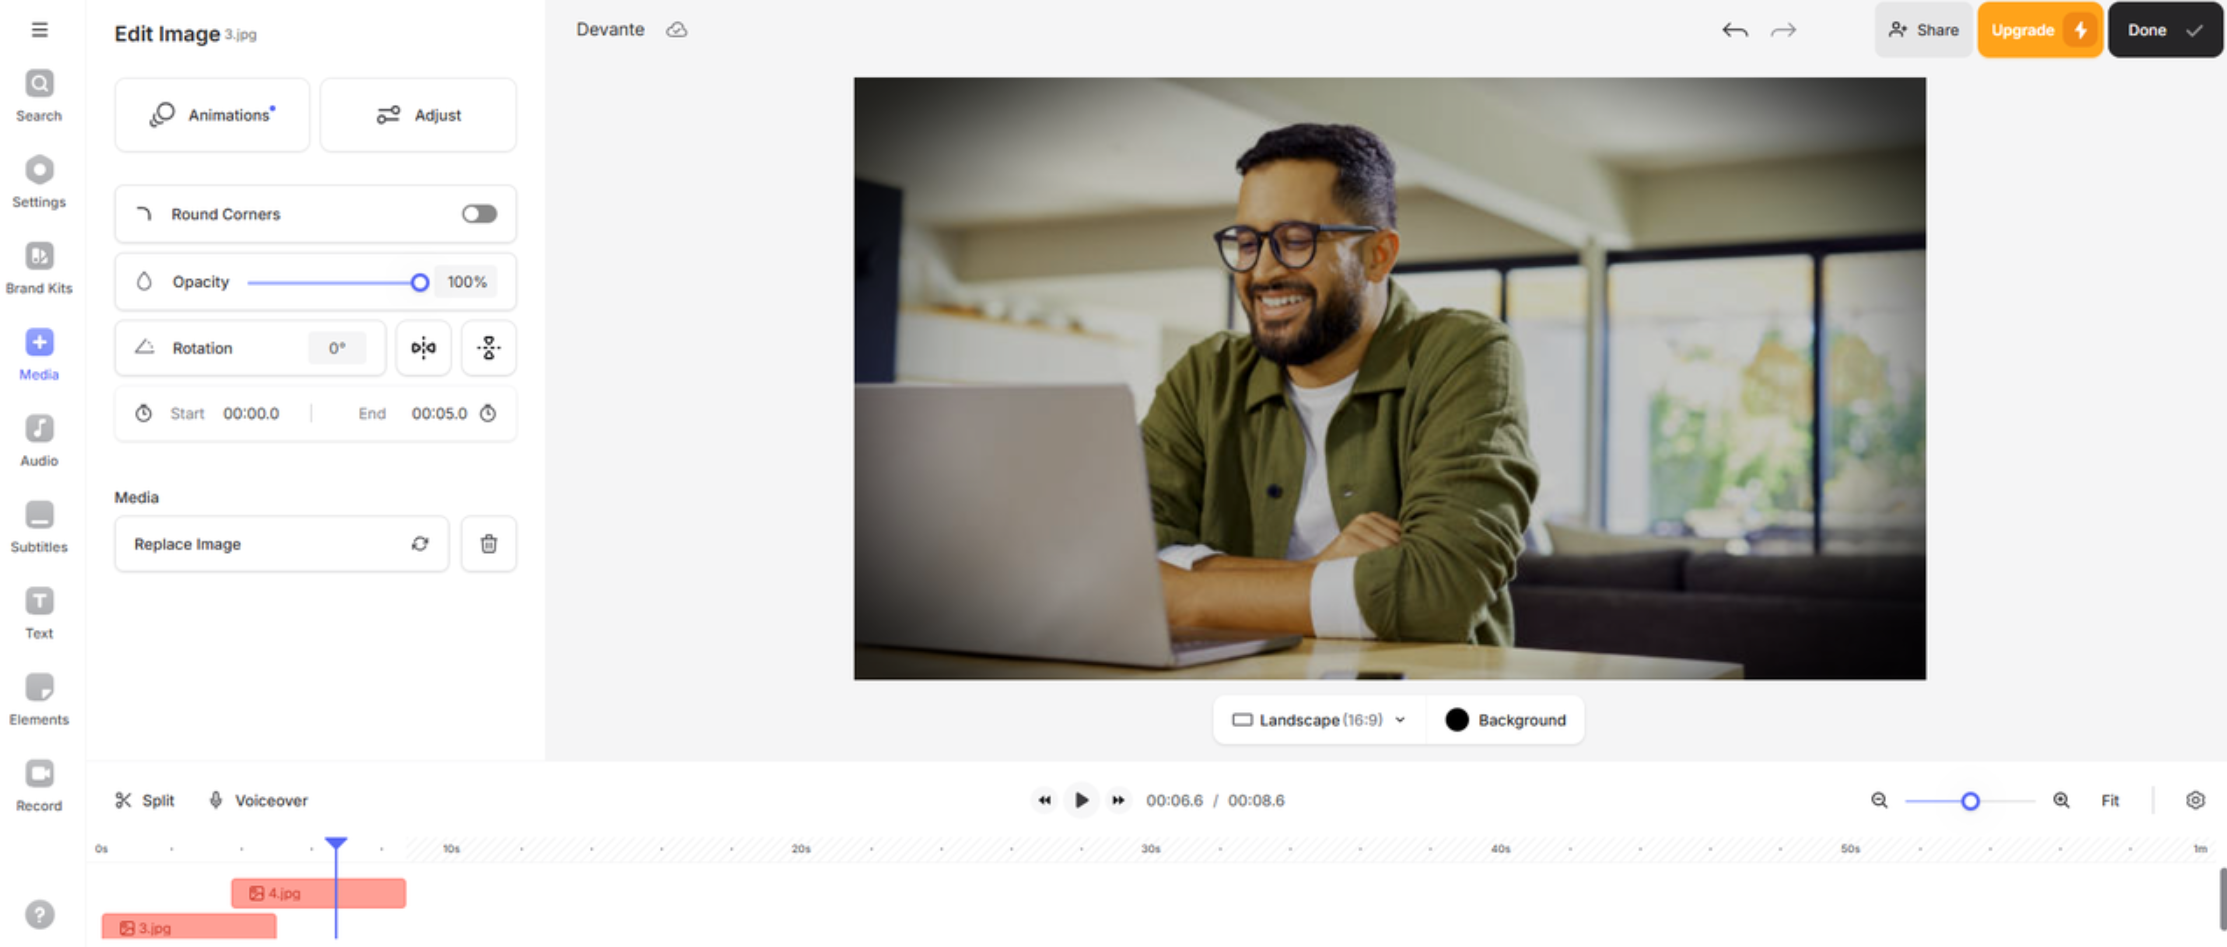Click the Upgrade button

point(2040,30)
